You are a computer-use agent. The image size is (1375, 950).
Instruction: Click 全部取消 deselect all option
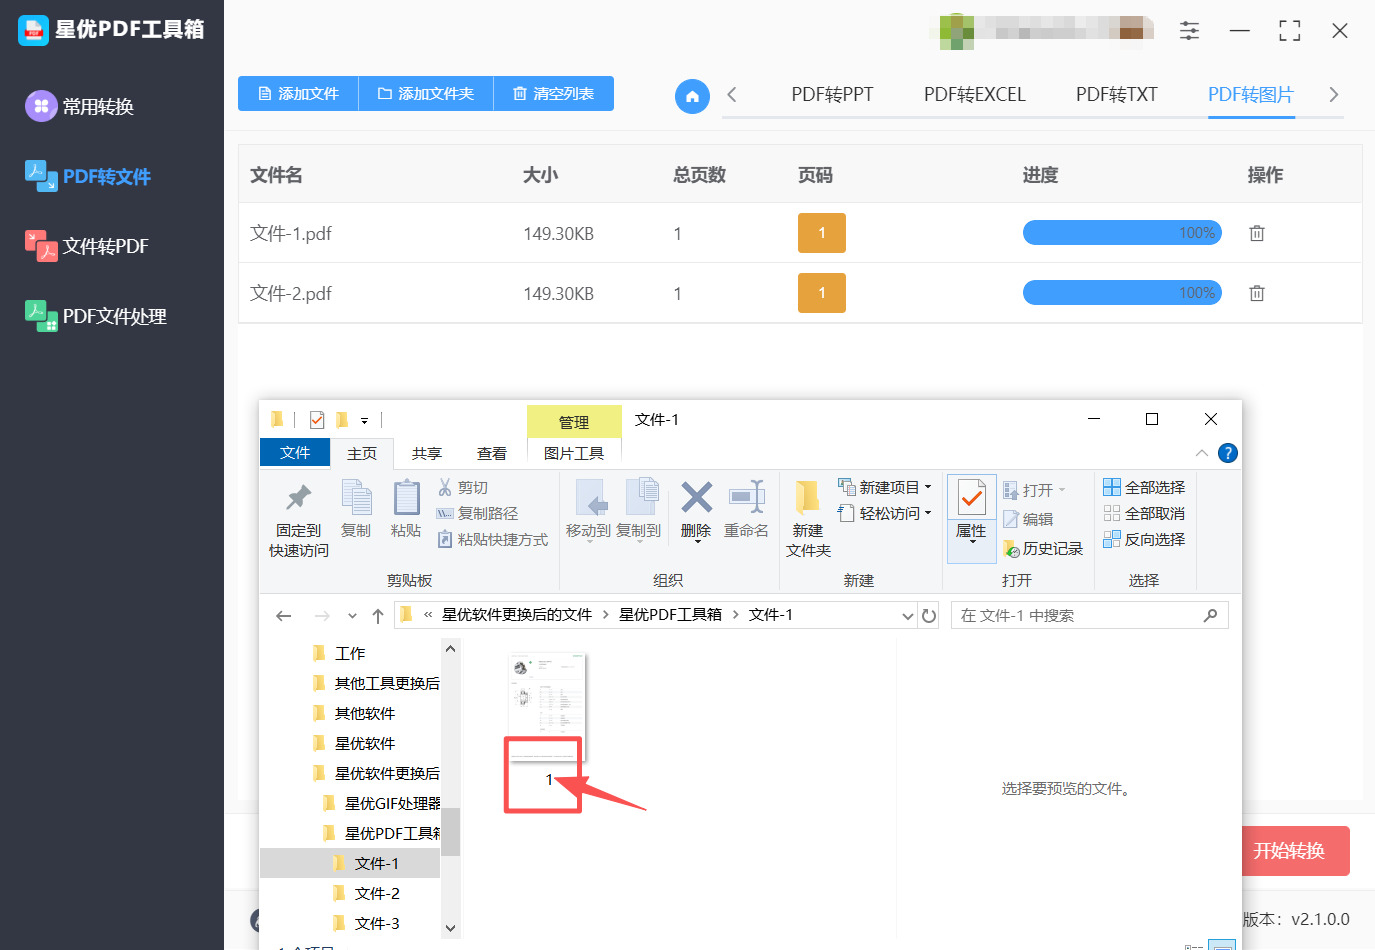(x=1144, y=513)
